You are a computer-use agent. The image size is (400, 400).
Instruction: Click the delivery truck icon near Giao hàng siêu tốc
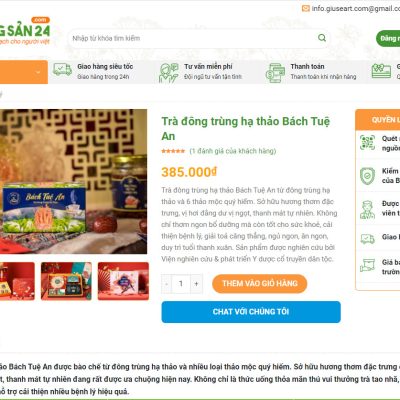62,70
